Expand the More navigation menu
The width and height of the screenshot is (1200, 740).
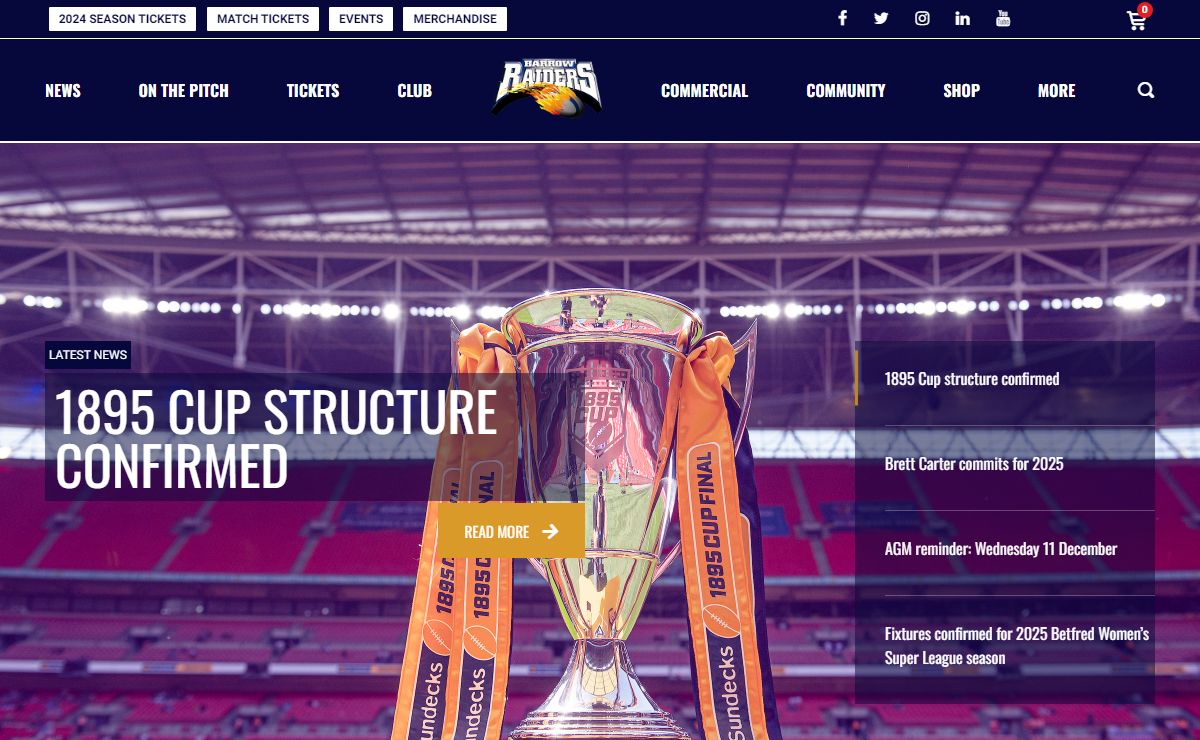[x=1056, y=90]
